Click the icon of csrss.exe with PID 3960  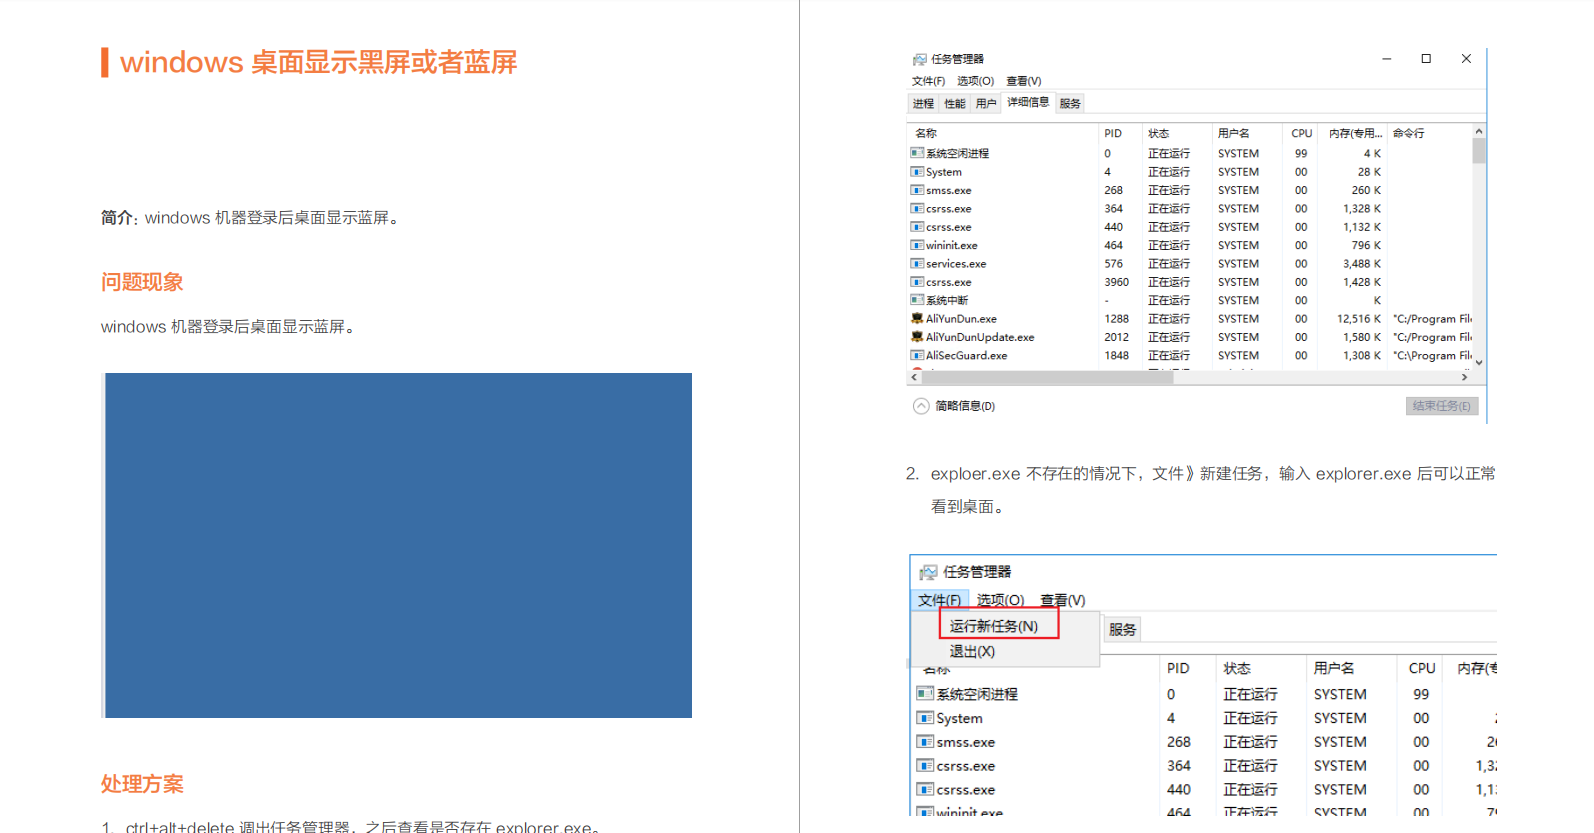(x=917, y=282)
